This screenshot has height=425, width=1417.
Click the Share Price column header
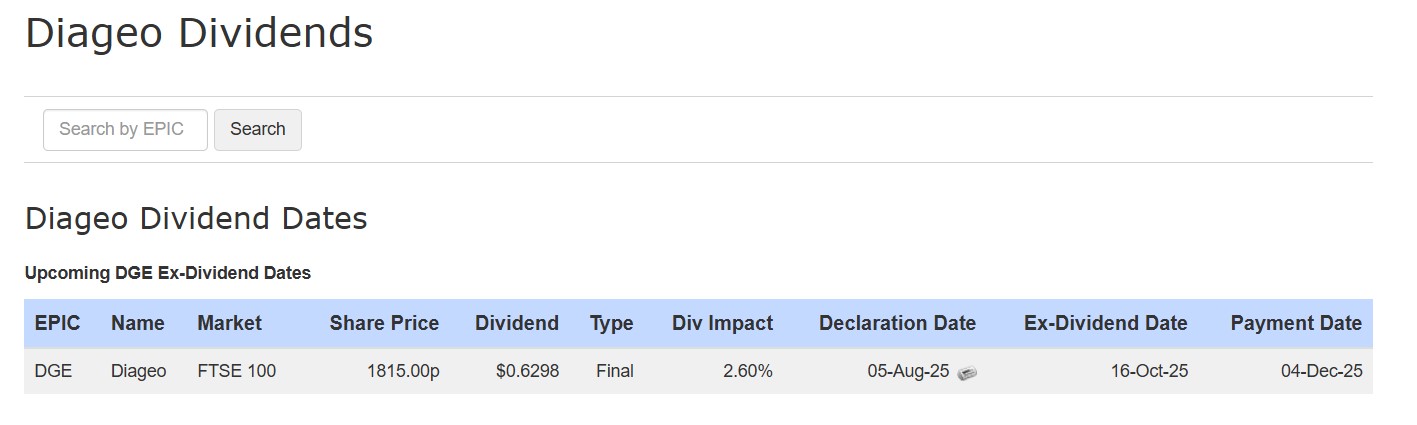pos(384,323)
